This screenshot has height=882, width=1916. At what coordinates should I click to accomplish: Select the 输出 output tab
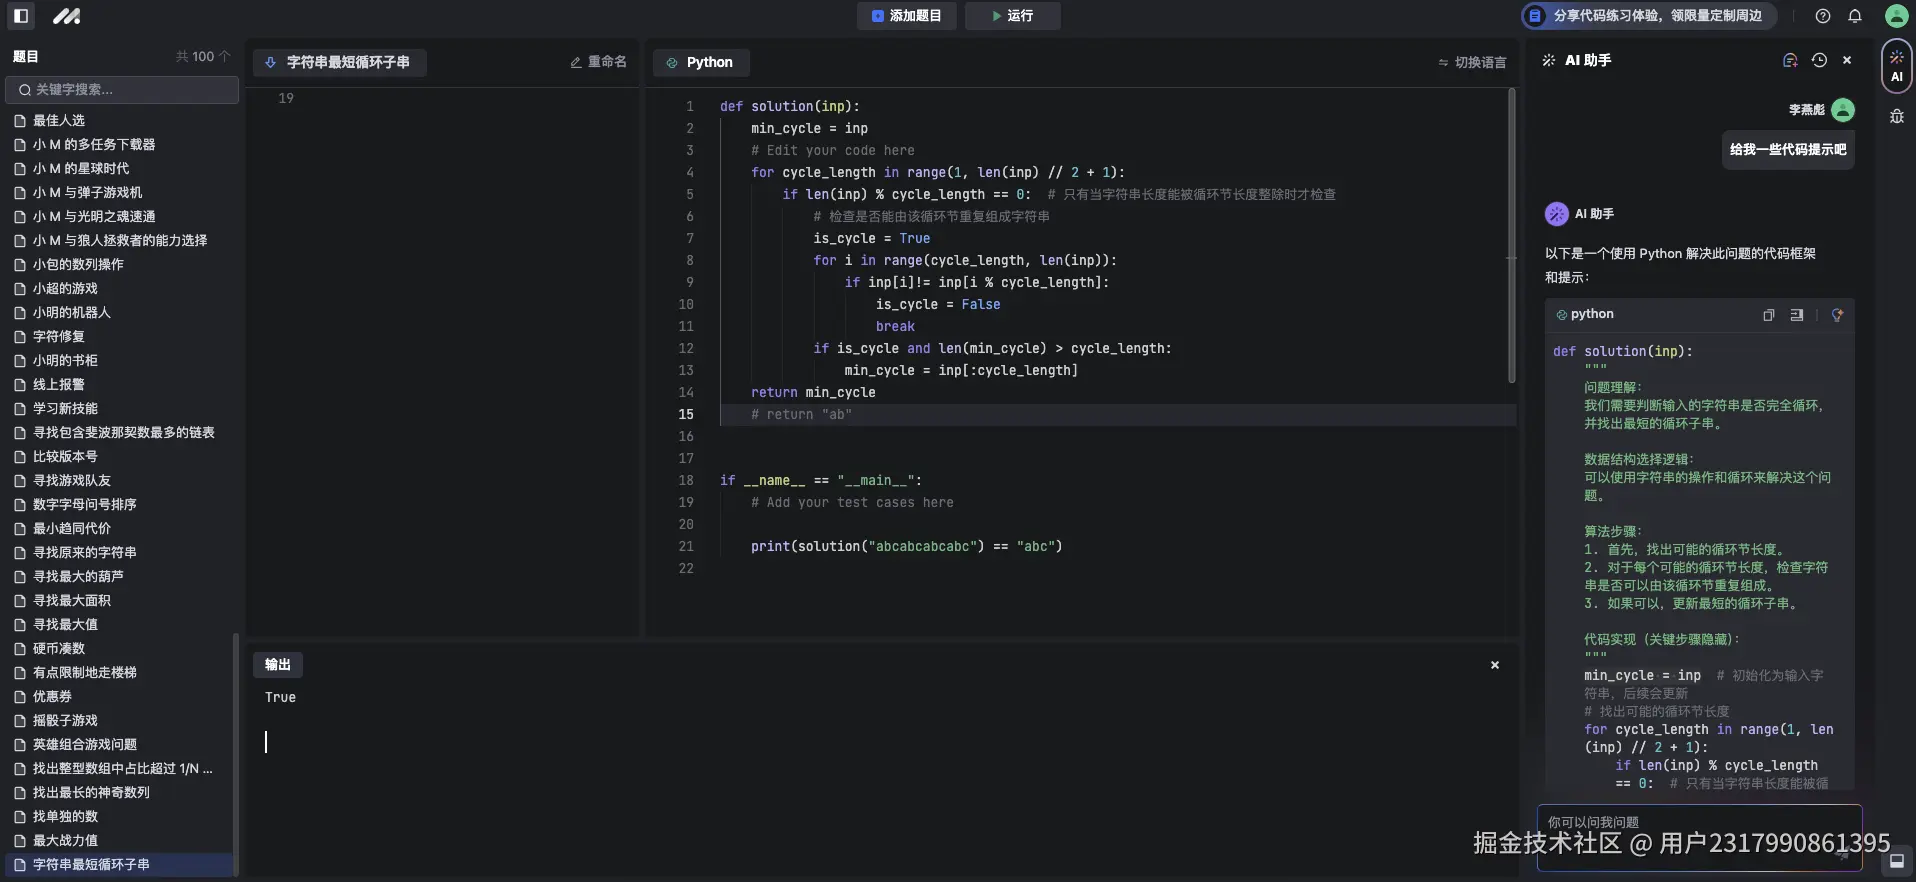(x=277, y=665)
